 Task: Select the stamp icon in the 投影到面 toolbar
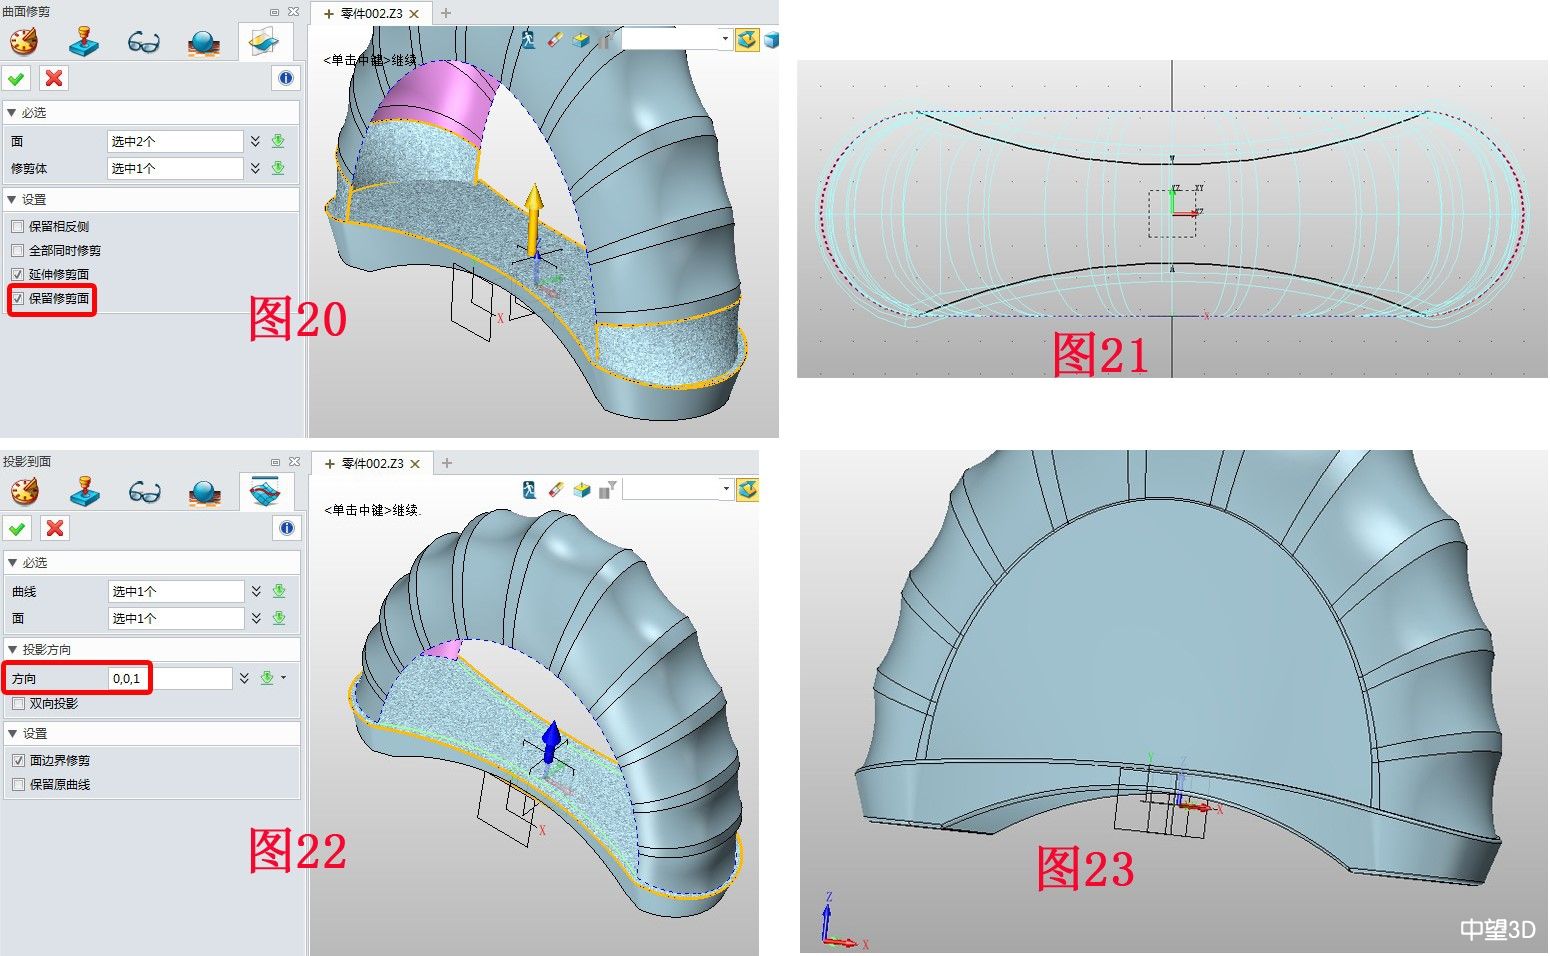84,491
